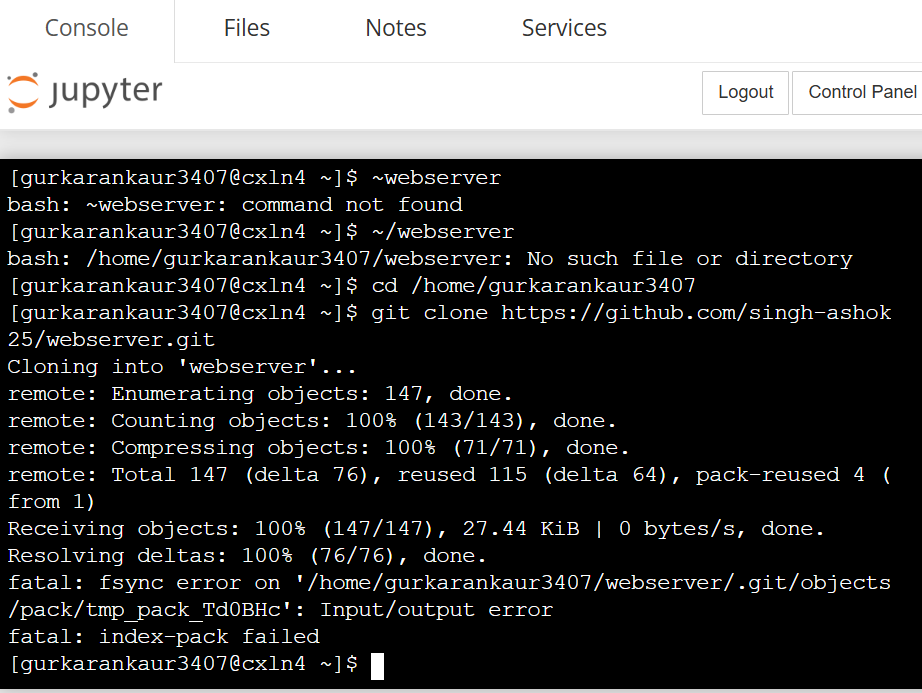The image size is (922, 693).
Task: Click the 'remote: Enumerating objects' line
Action: pos(260,394)
